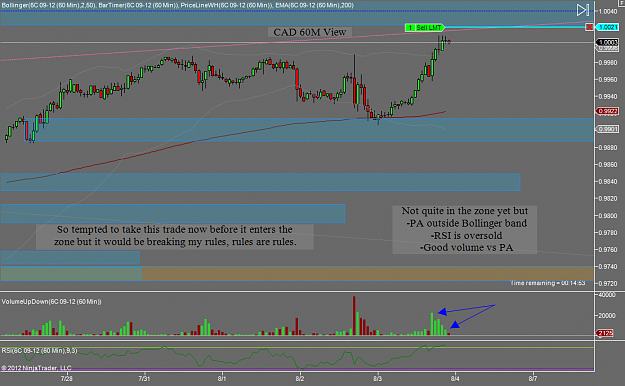Click the 0.9800 price axis label

[608, 216]
